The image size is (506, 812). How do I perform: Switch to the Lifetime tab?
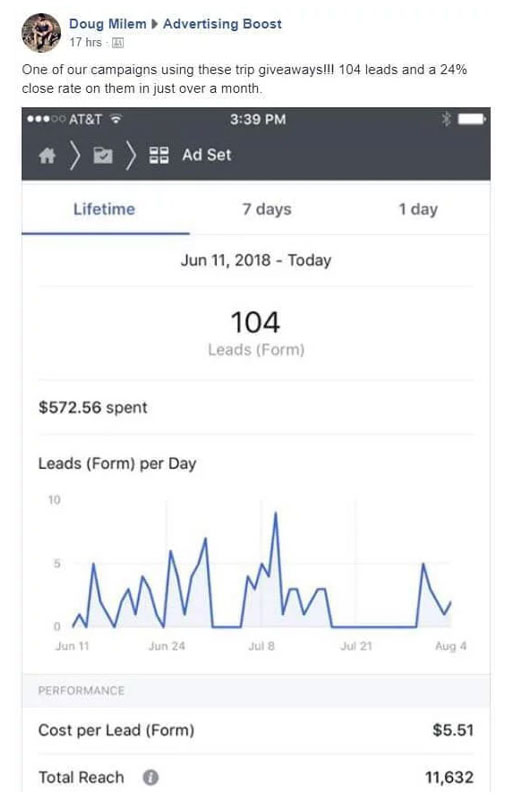tap(104, 209)
